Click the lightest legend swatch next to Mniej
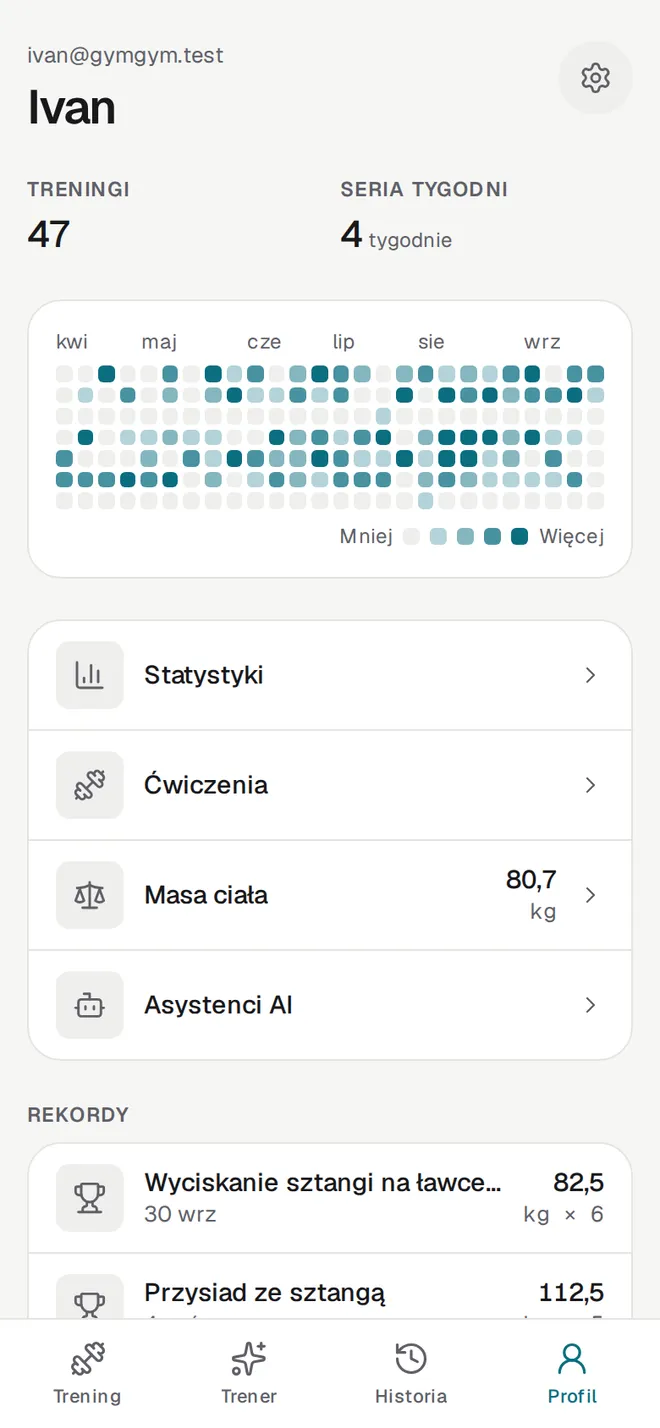660x1428 pixels. tap(411, 537)
